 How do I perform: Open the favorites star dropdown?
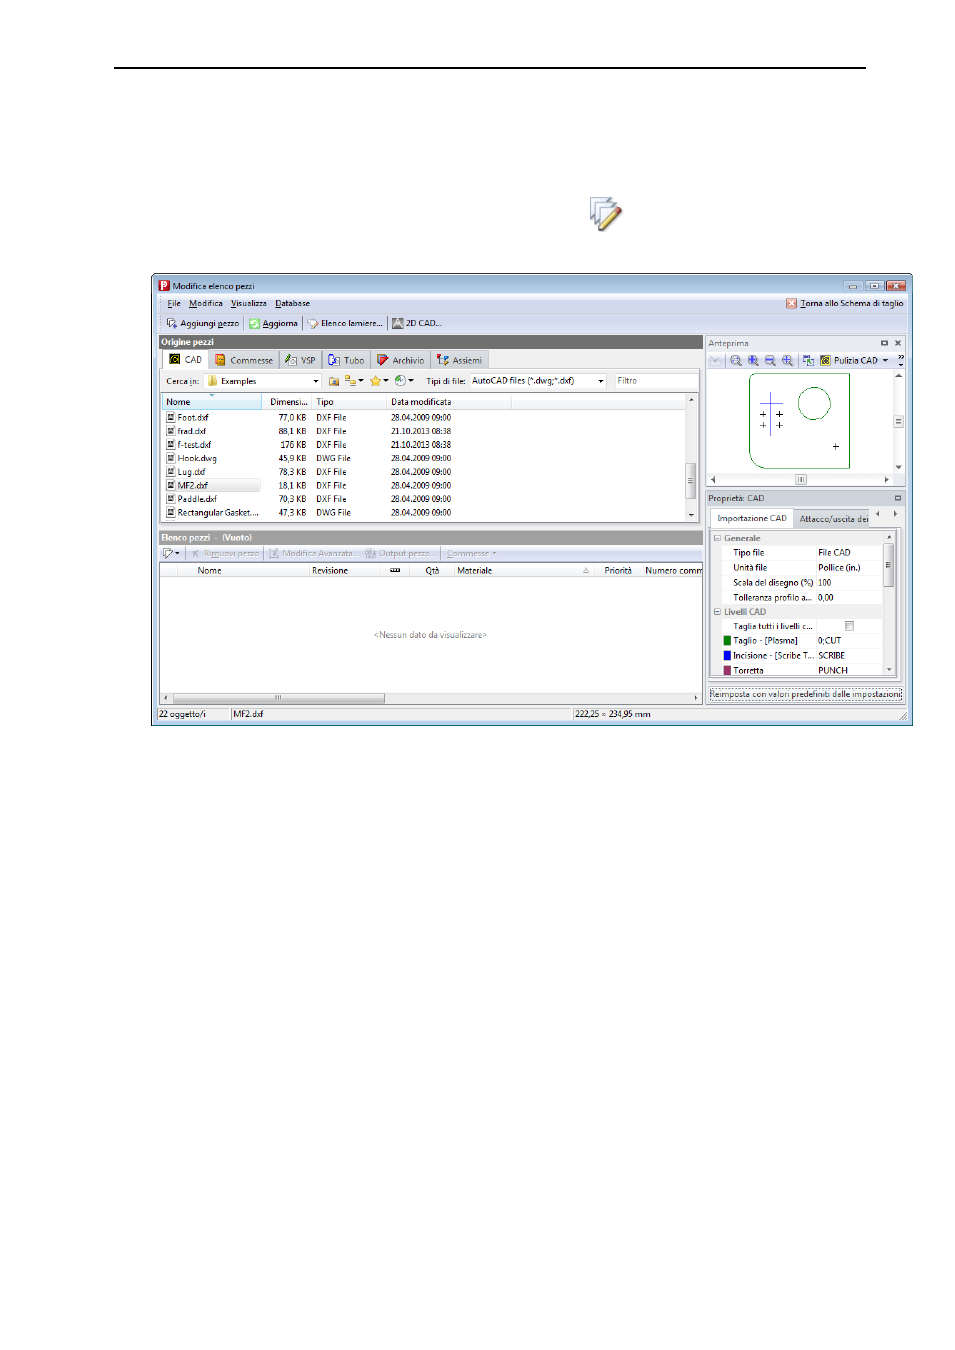click(x=379, y=381)
